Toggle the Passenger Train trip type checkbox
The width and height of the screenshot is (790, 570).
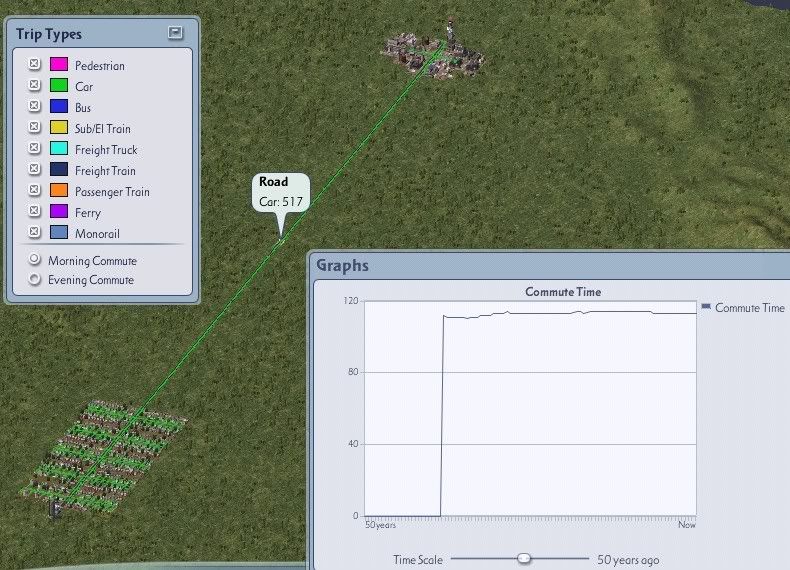(x=34, y=190)
